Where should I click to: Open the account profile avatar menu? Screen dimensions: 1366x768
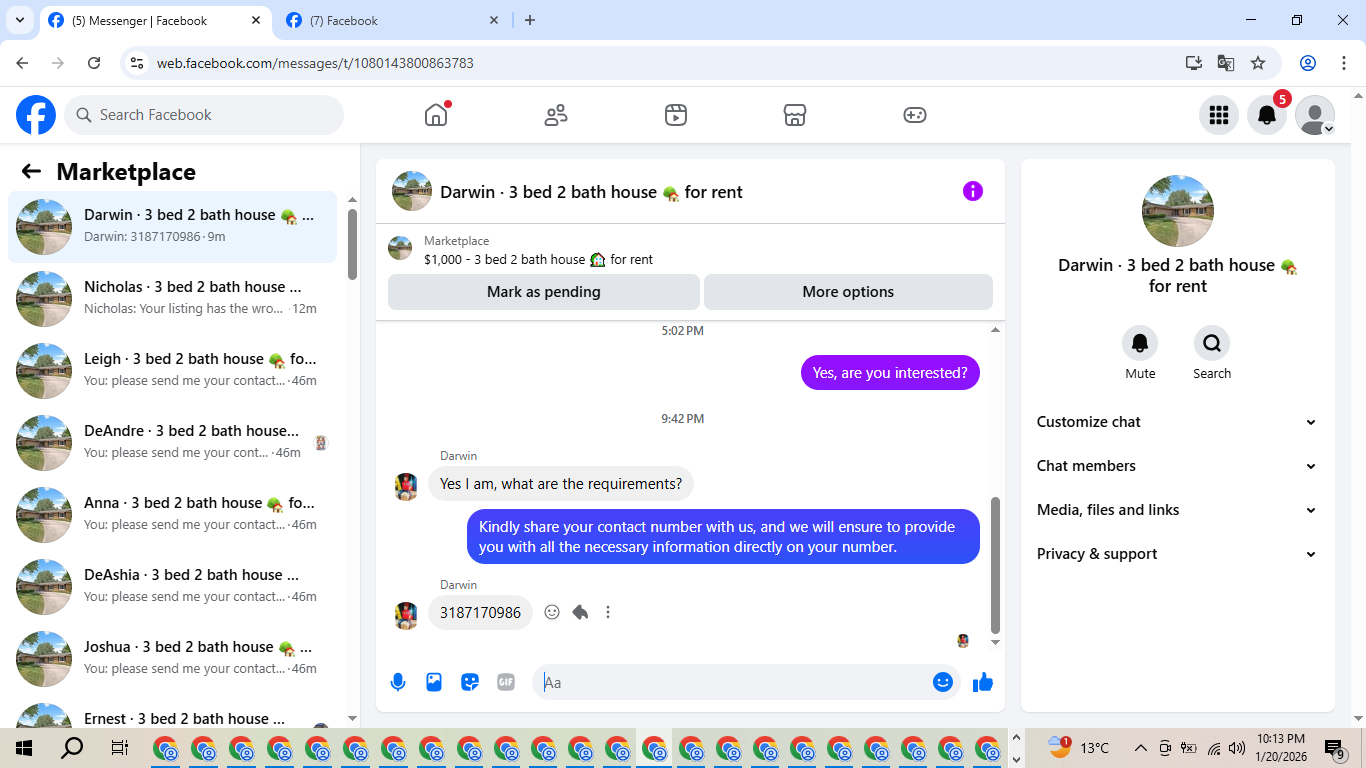tap(1315, 115)
